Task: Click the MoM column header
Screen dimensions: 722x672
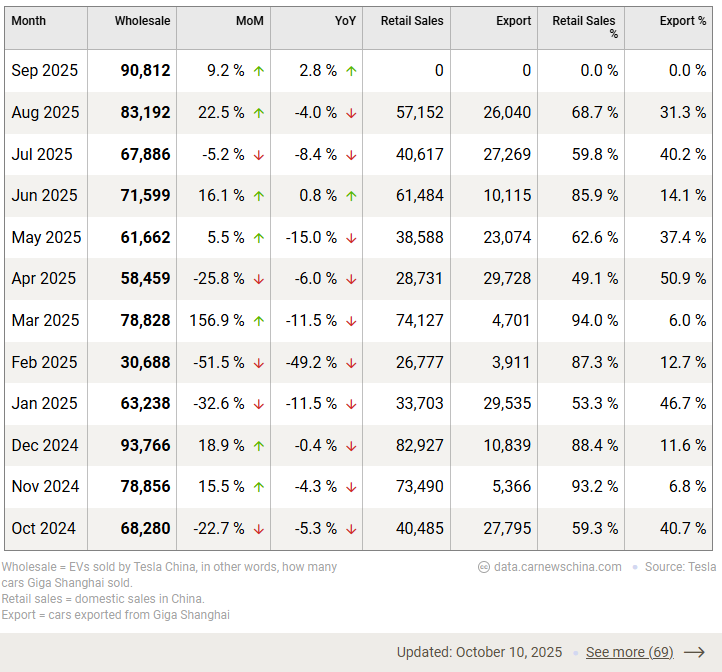Action: tap(250, 21)
